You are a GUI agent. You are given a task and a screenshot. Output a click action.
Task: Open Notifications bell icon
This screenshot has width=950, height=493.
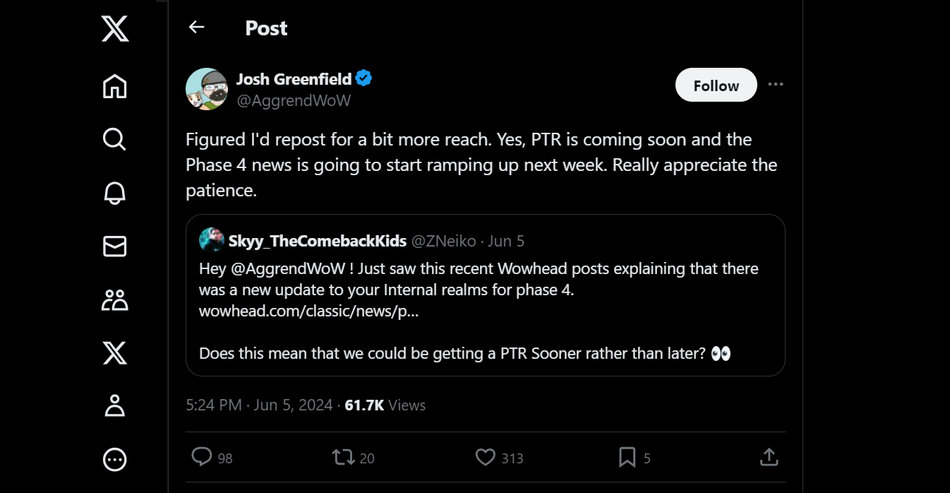pyautogui.click(x=115, y=193)
